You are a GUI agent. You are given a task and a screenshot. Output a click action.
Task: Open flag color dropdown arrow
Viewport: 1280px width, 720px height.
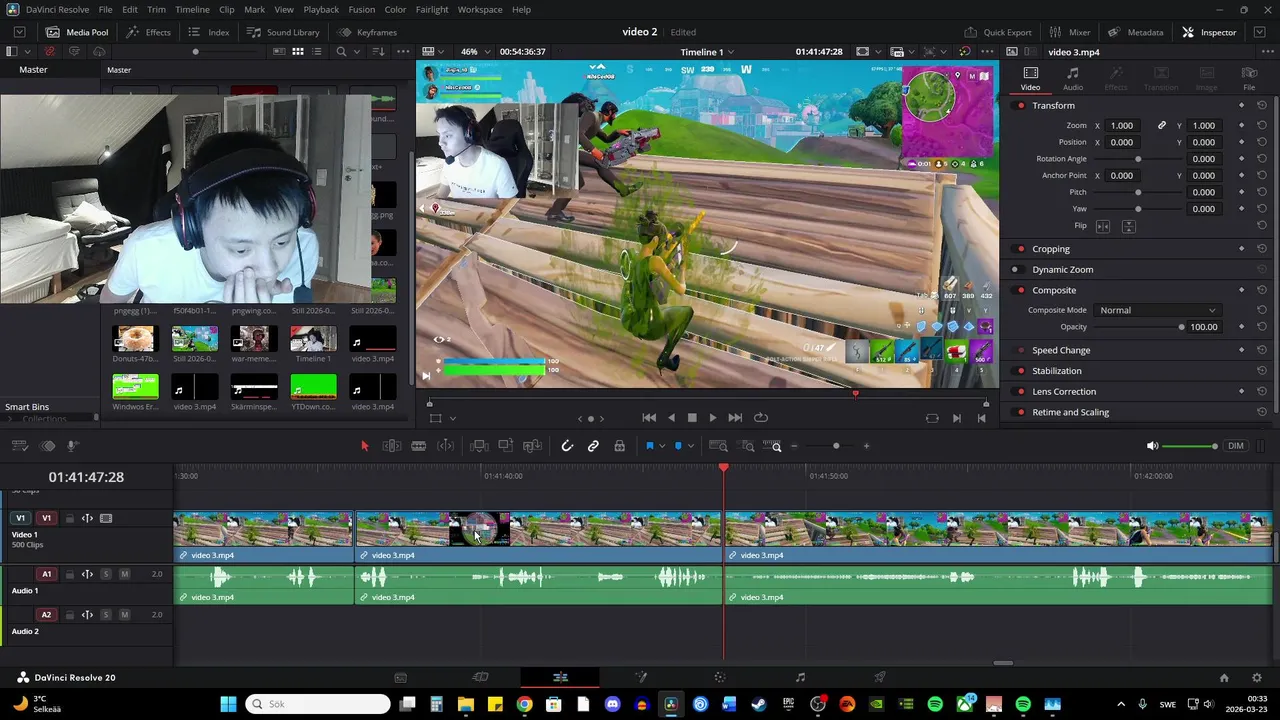[661, 446]
